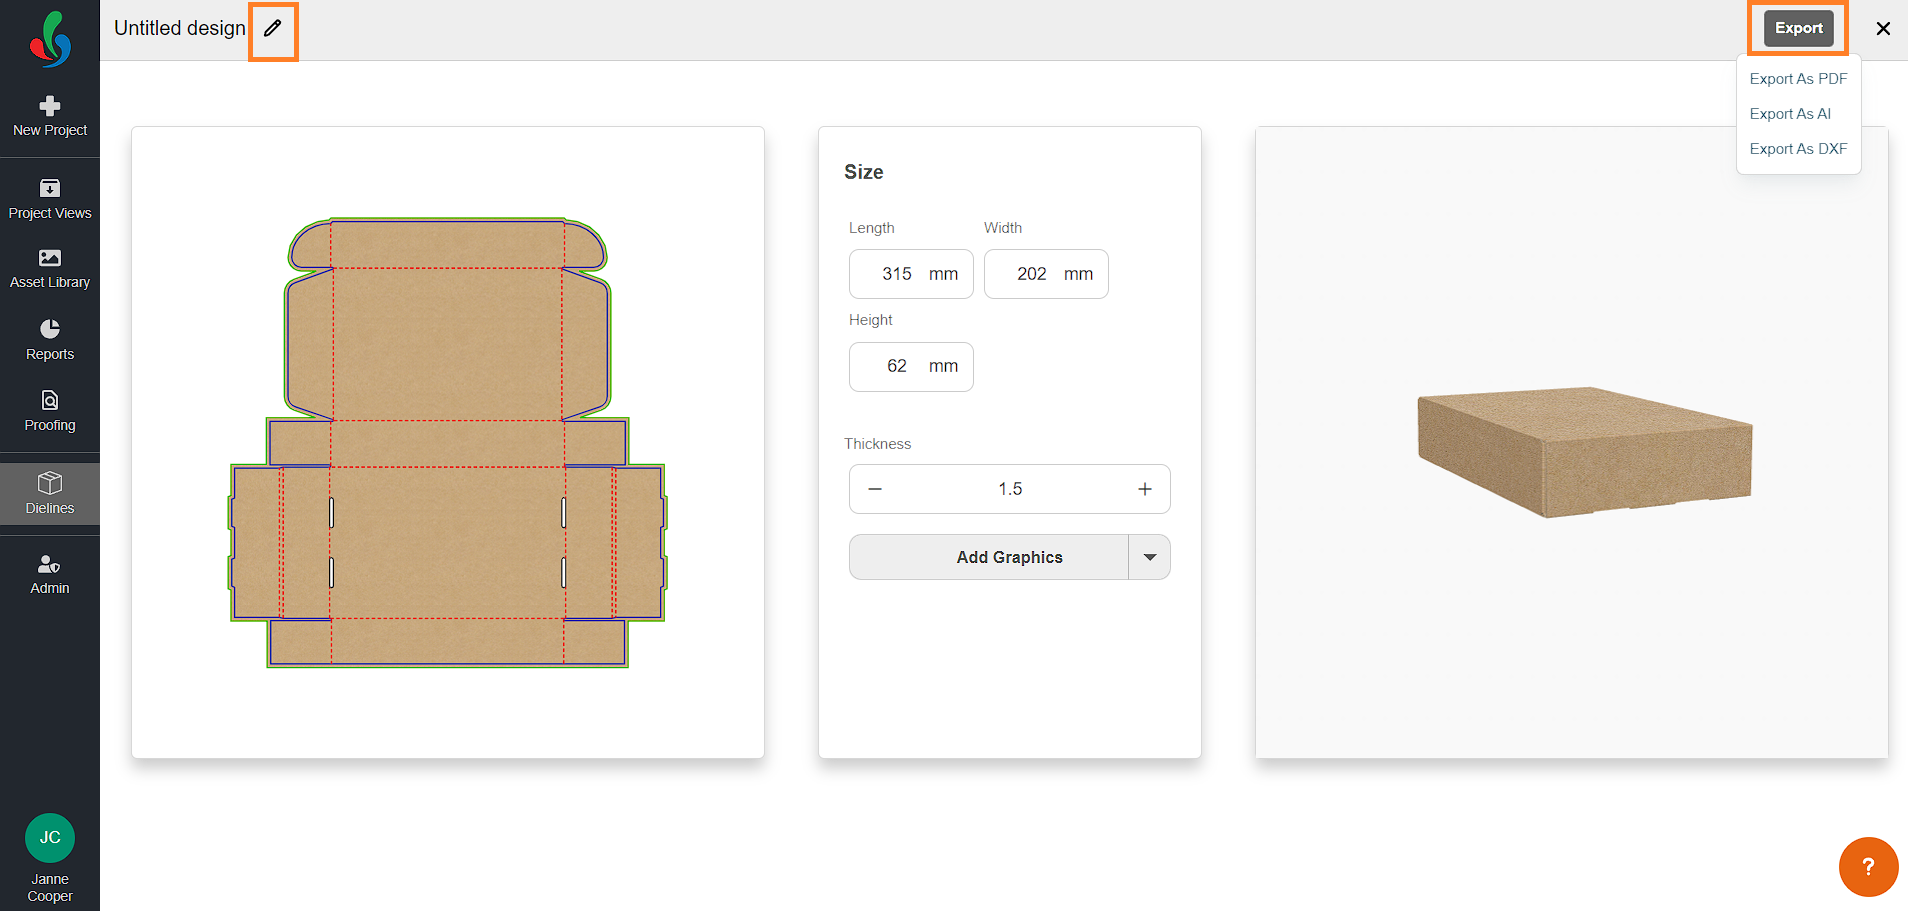1908x911 pixels.
Task: Click the Length input field
Action: pyautogui.click(x=911, y=274)
